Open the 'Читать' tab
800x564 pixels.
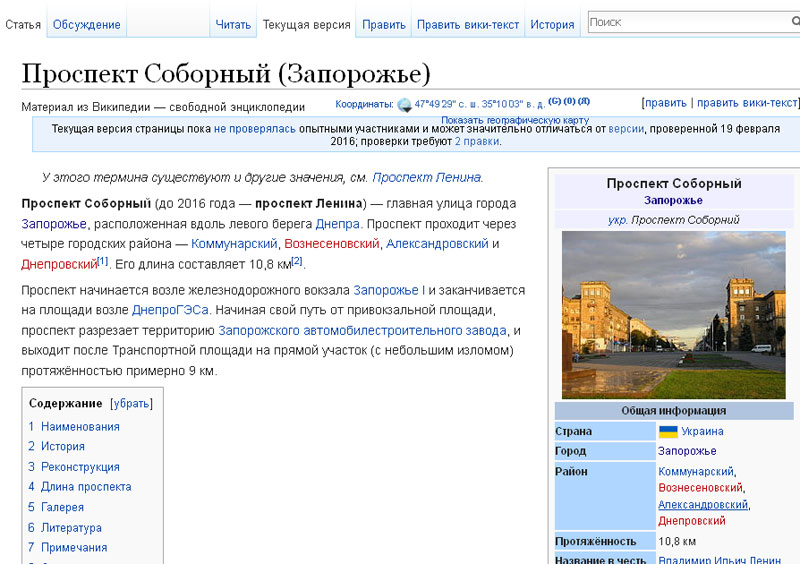coord(233,24)
